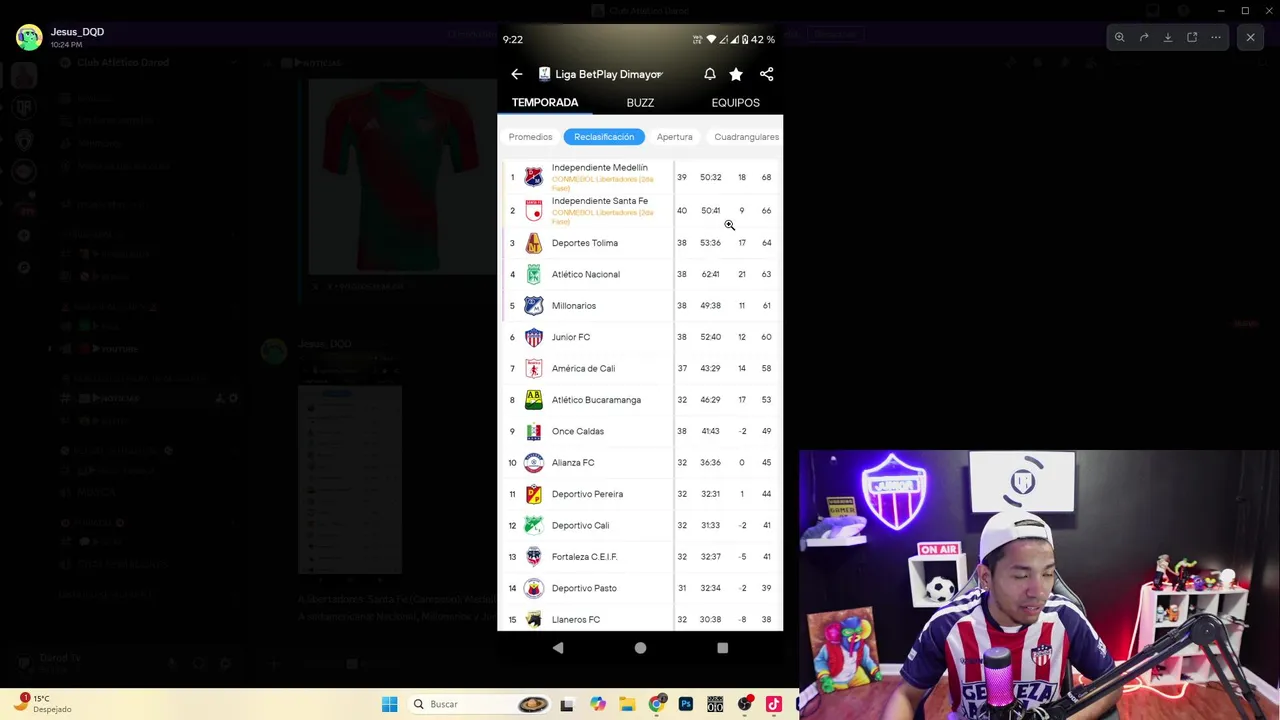The height and width of the screenshot is (720, 1280).
Task: Zoom the image with the magnifier icon
Action: 1120,38
